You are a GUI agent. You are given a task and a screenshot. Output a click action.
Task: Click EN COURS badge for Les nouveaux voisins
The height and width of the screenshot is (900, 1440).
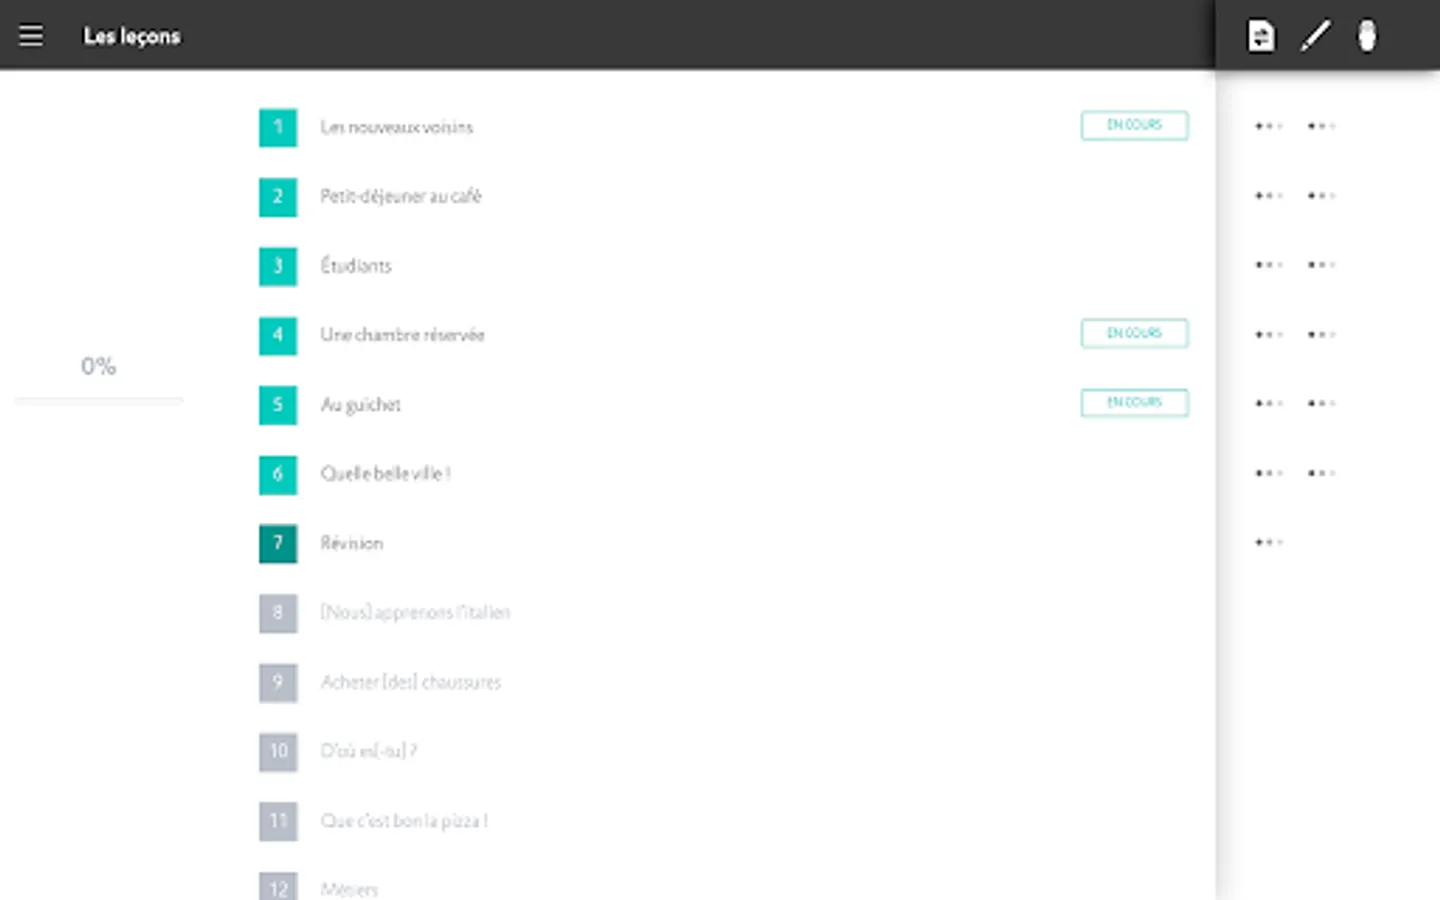click(x=1134, y=125)
